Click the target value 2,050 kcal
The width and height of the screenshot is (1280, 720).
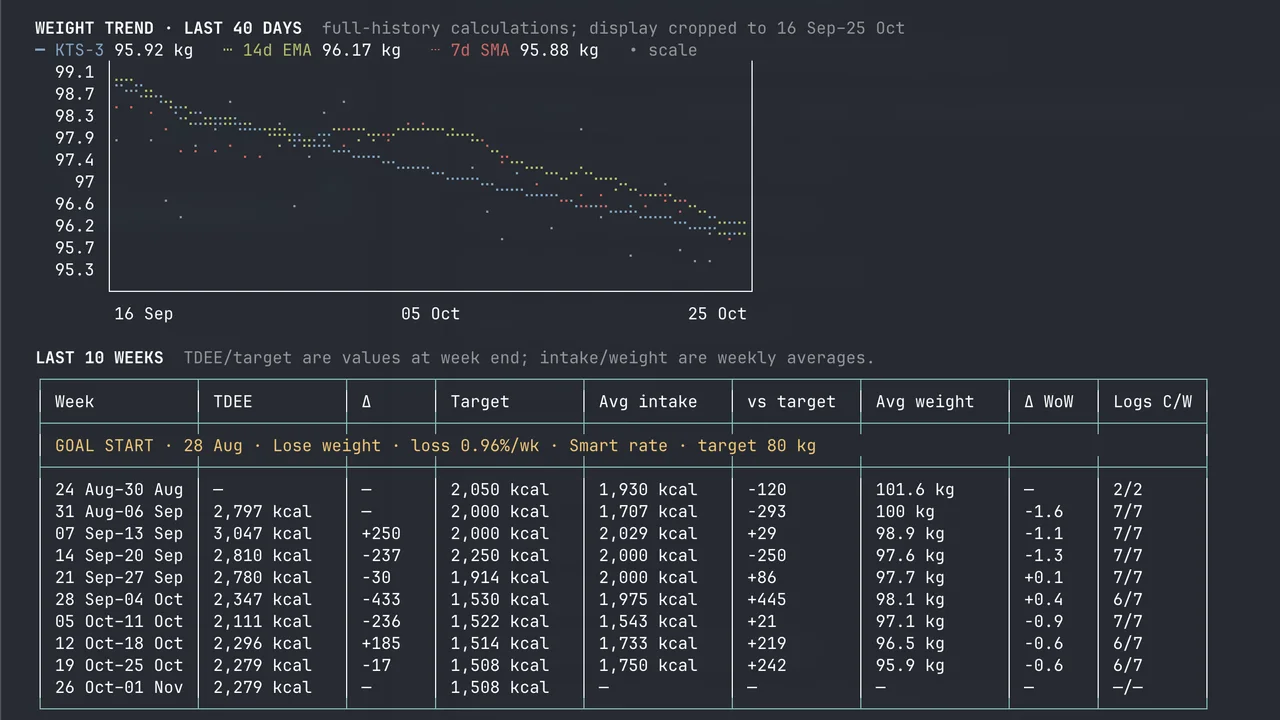[x=500, y=490]
